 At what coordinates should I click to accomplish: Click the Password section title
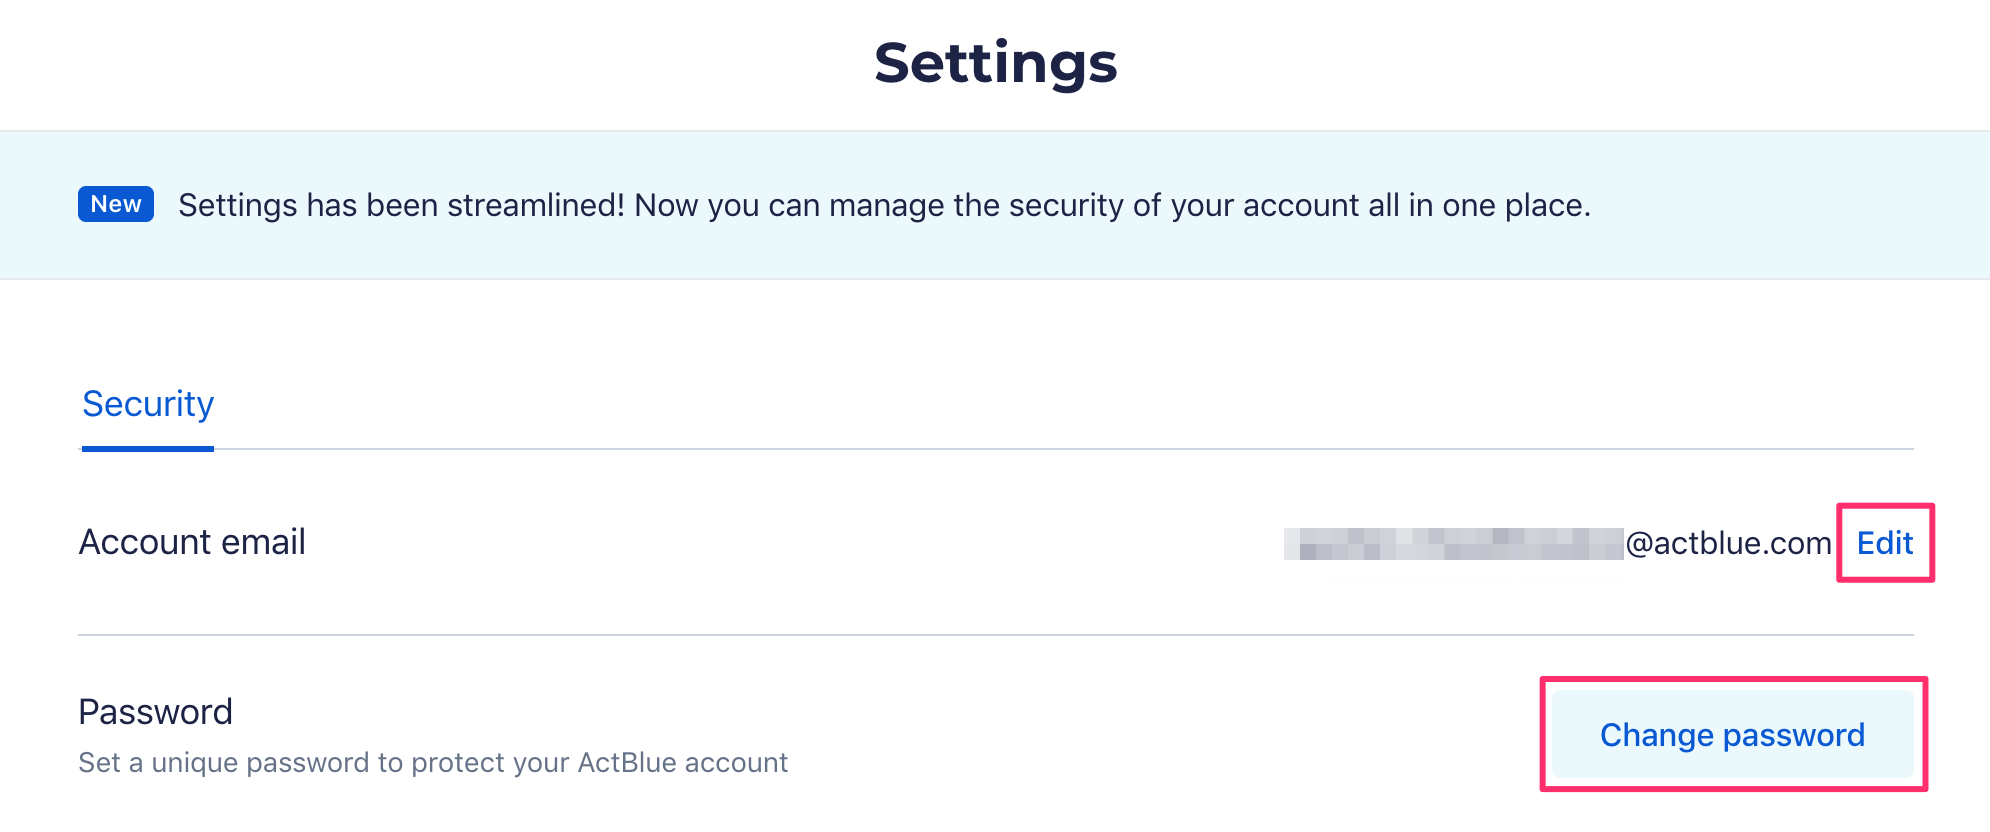(x=155, y=712)
